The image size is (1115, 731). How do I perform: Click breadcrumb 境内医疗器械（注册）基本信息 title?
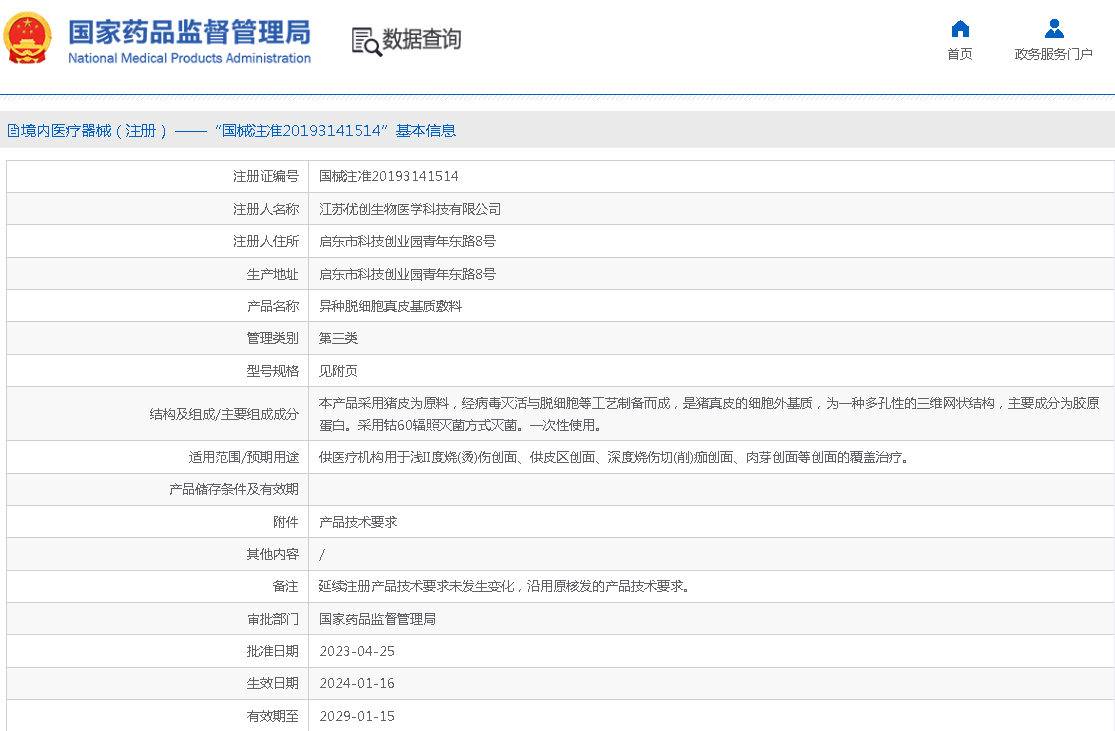tap(238, 131)
